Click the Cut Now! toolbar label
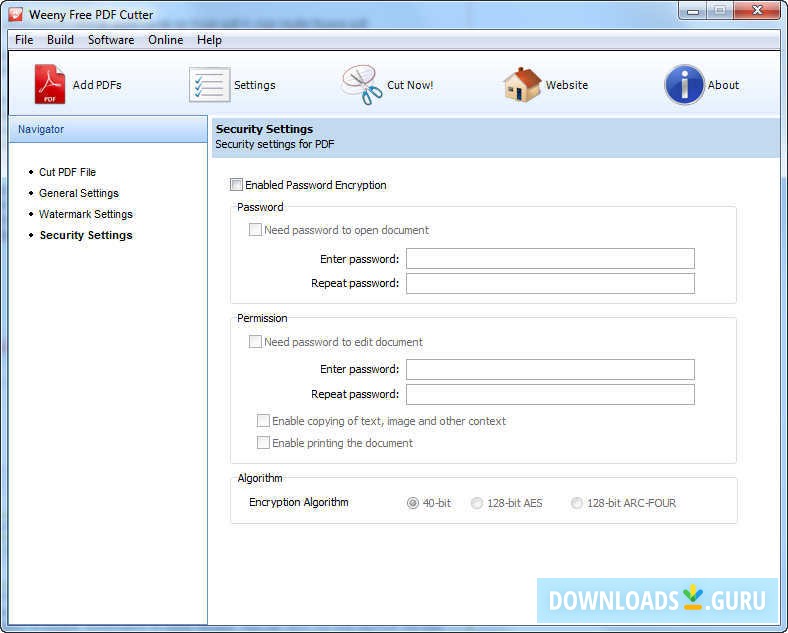The width and height of the screenshot is (788, 633). click(x=410, y=85)
